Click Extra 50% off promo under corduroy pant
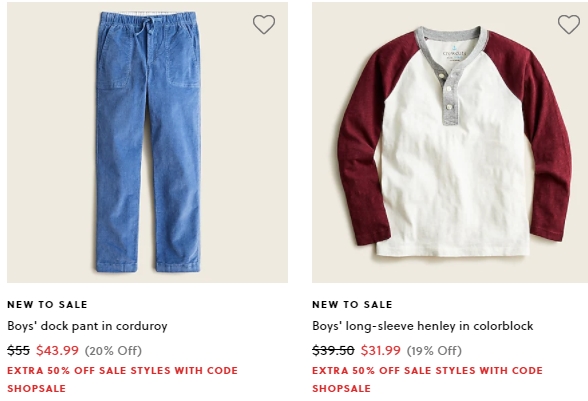The height and width of the screenshot is (401, 588). [x=122, y=371]
